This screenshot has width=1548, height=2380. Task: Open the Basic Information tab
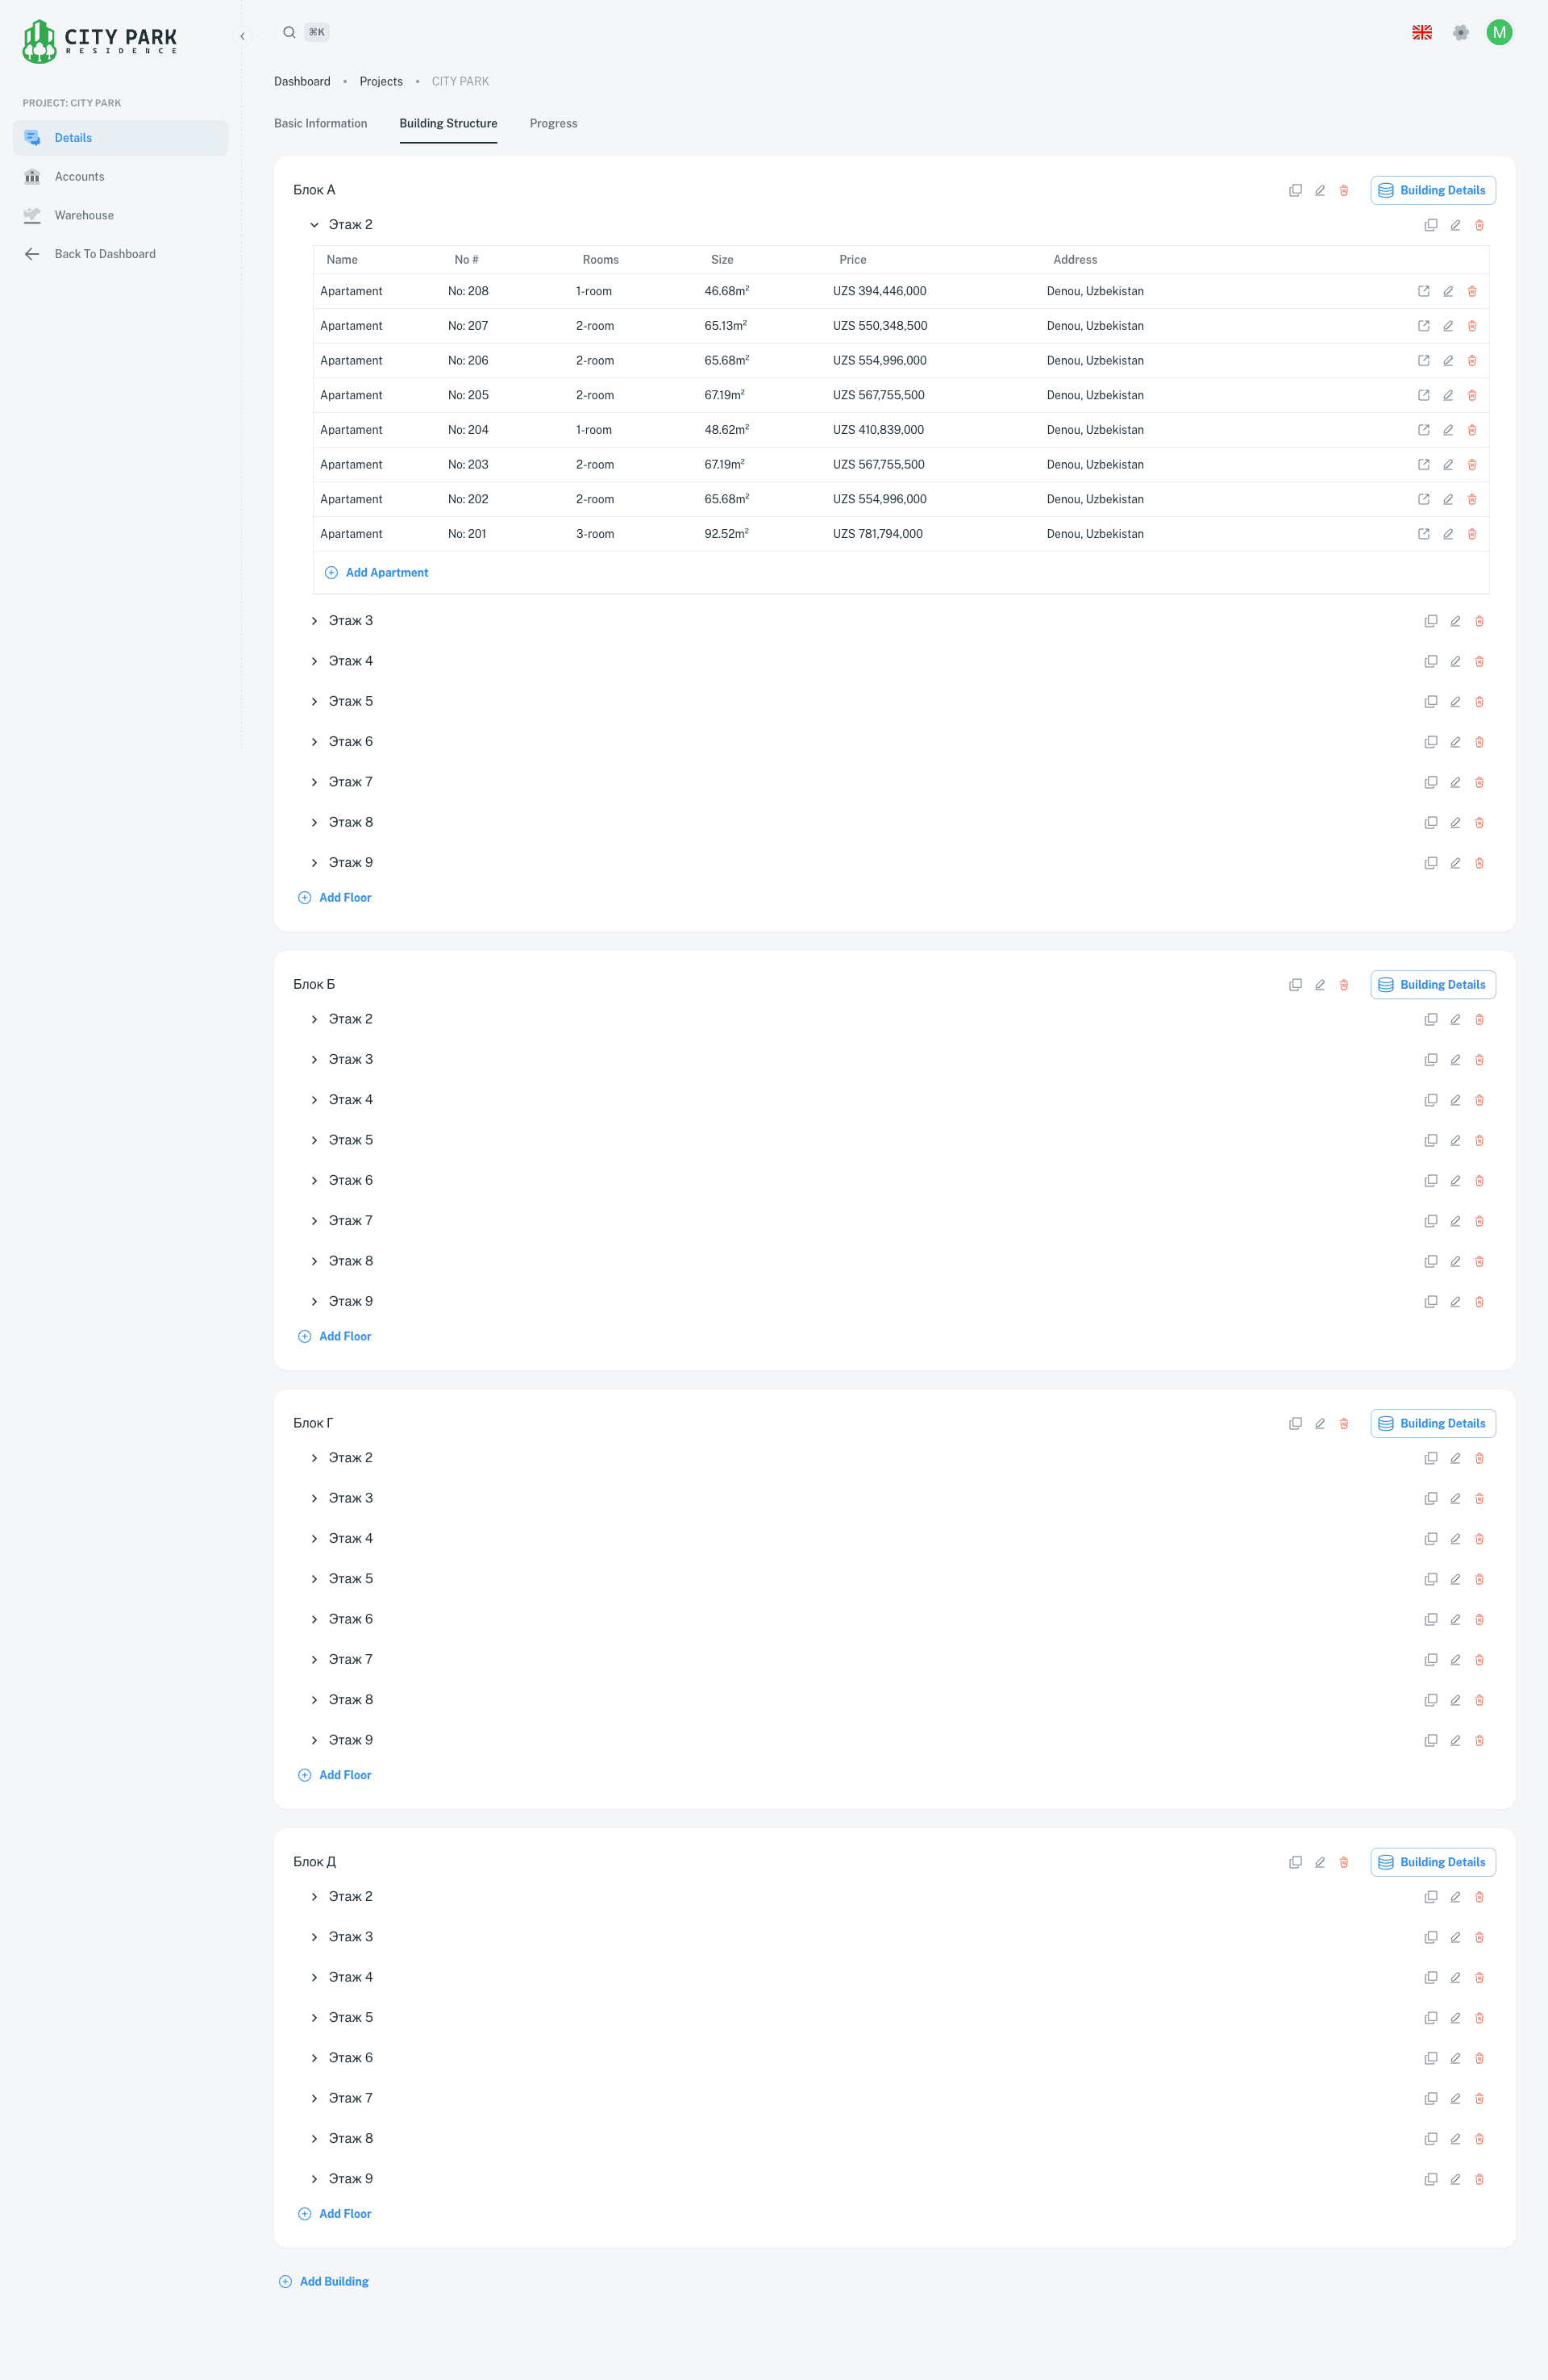320,123
